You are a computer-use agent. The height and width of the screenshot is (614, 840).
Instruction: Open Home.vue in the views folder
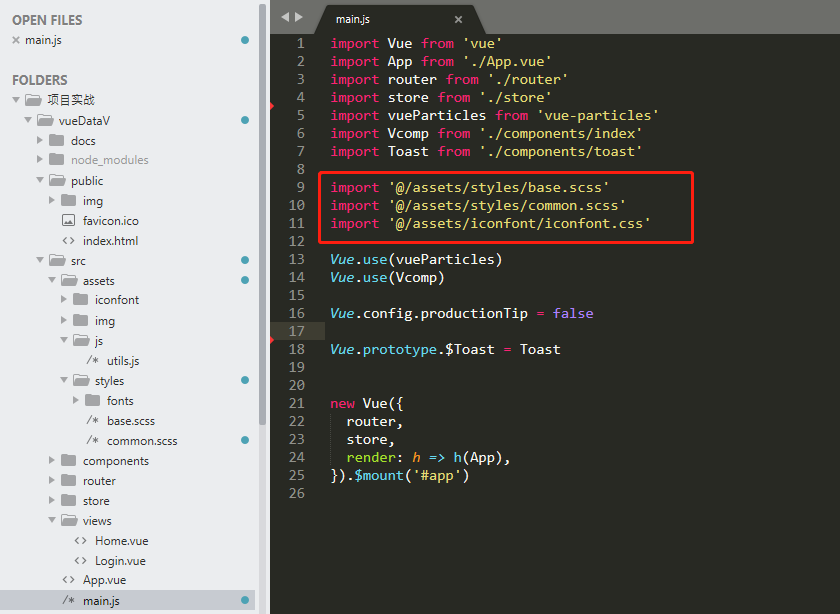pos(122,541)
